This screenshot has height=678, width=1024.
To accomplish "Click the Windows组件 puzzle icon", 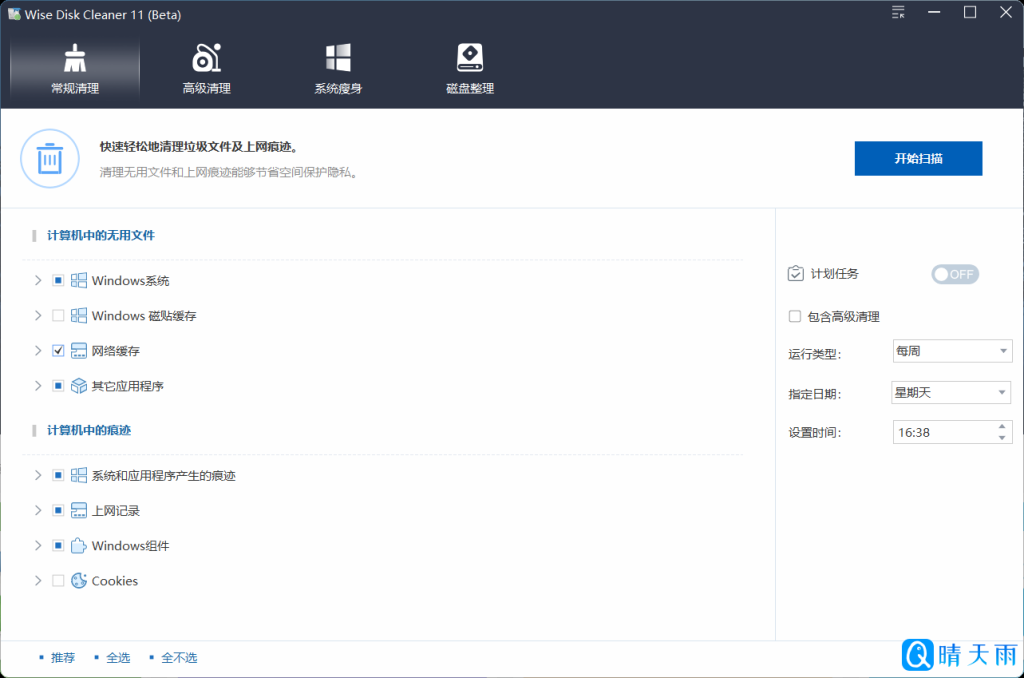I will coord(79,546).
